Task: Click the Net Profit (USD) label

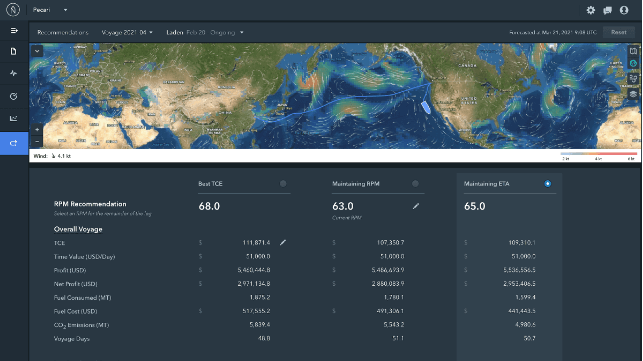Action: point(75,284)
